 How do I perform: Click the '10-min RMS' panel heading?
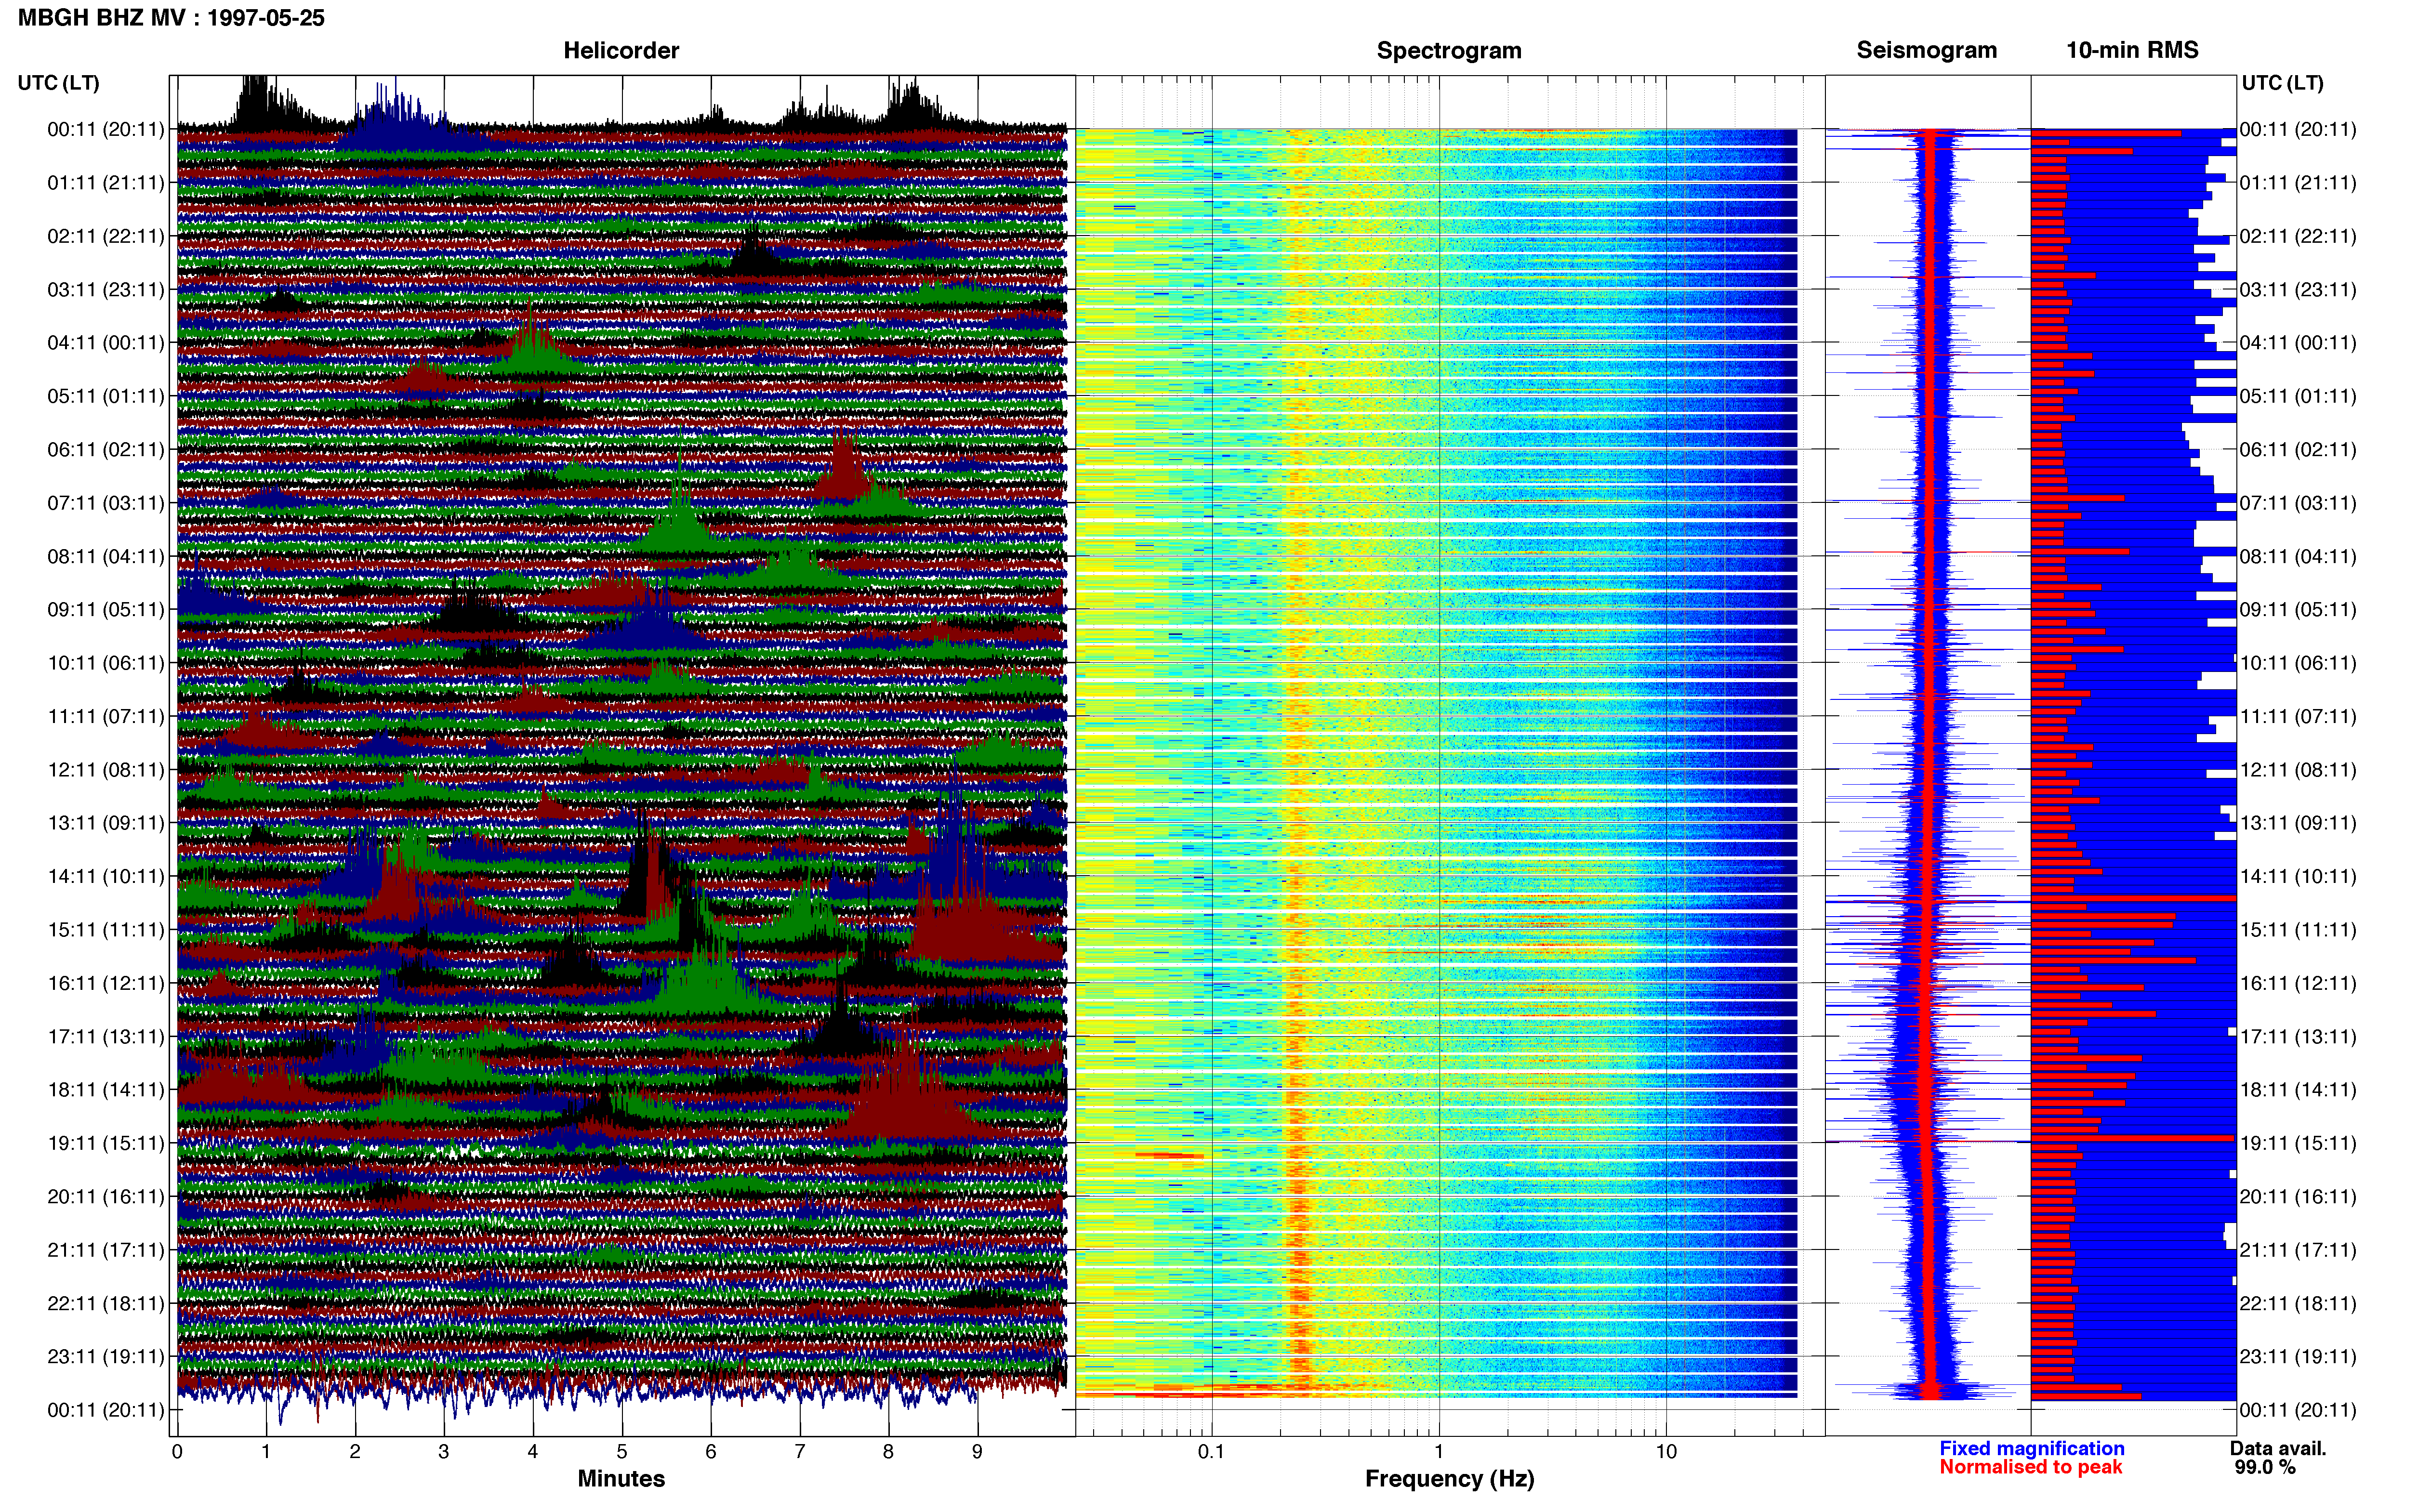pos(2132,50)
